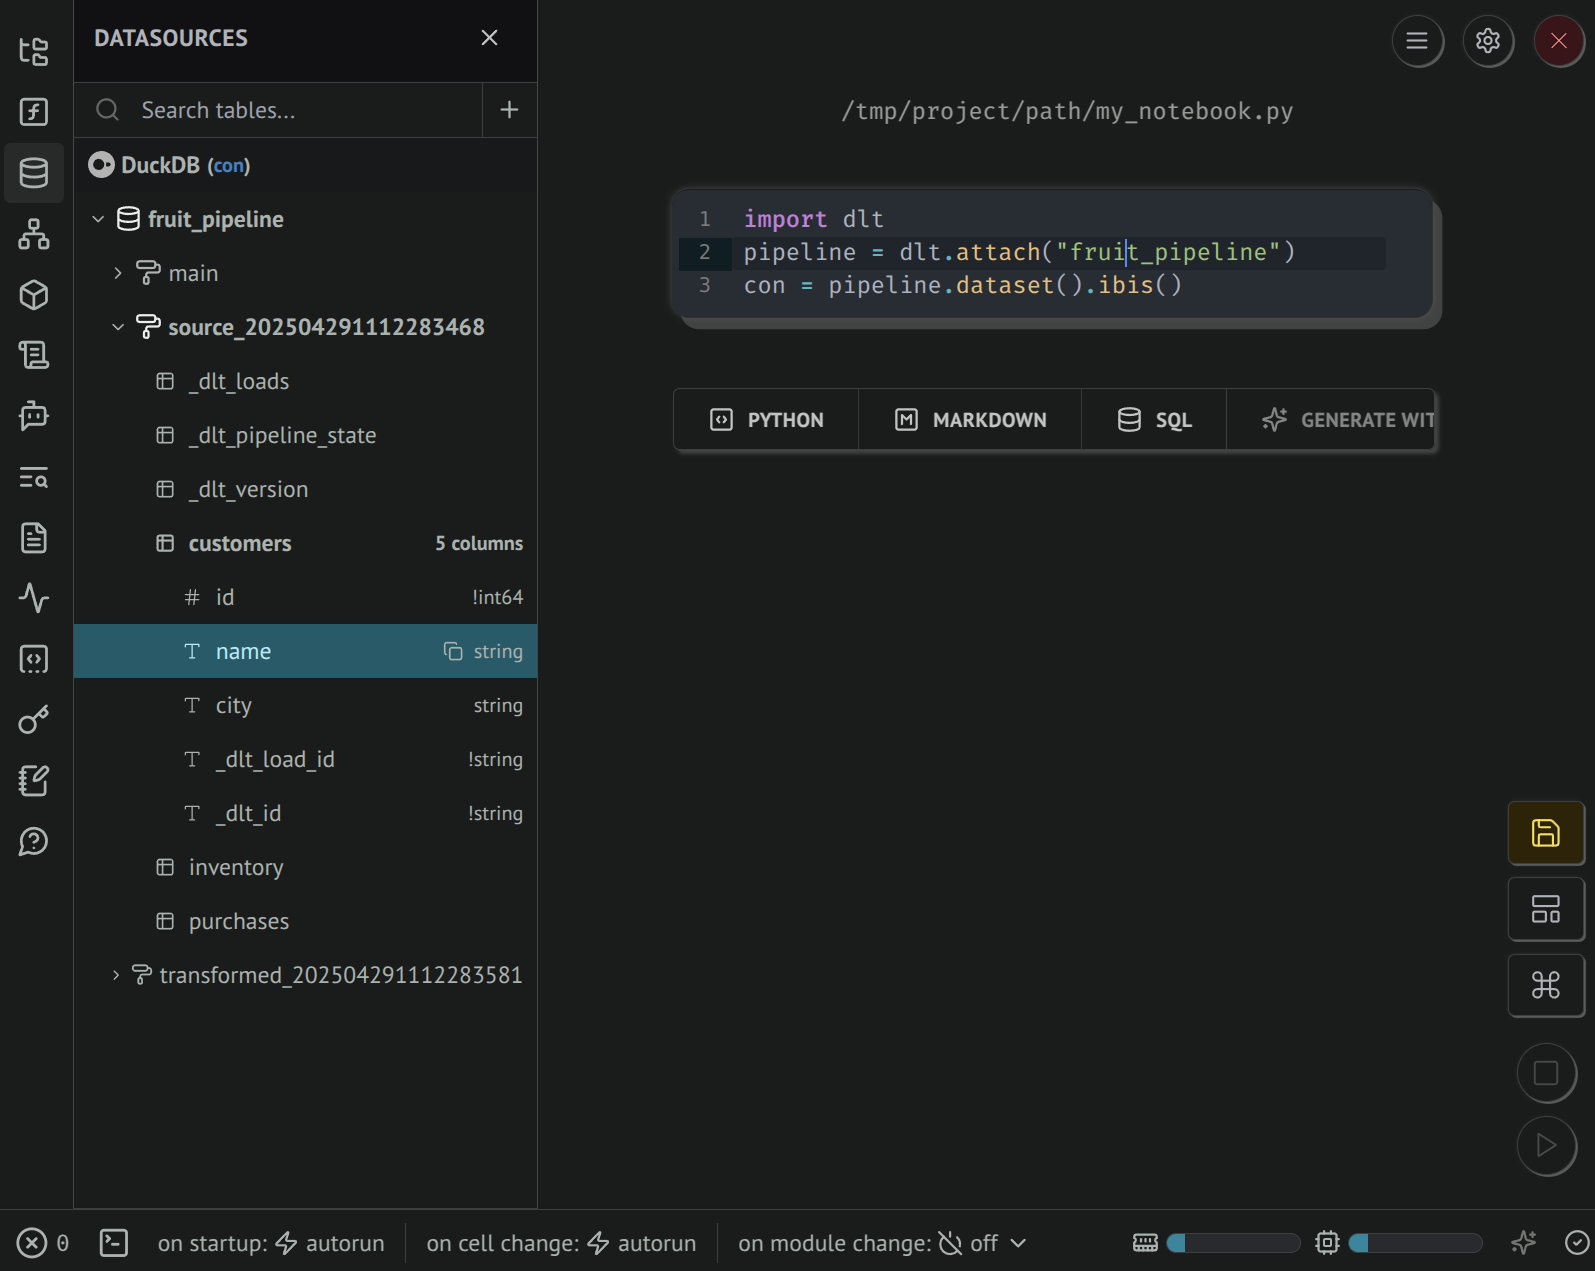1595x1271 pixels.
Task: Expand transformed_20250429112283581 schema
Action: point(116,975)
